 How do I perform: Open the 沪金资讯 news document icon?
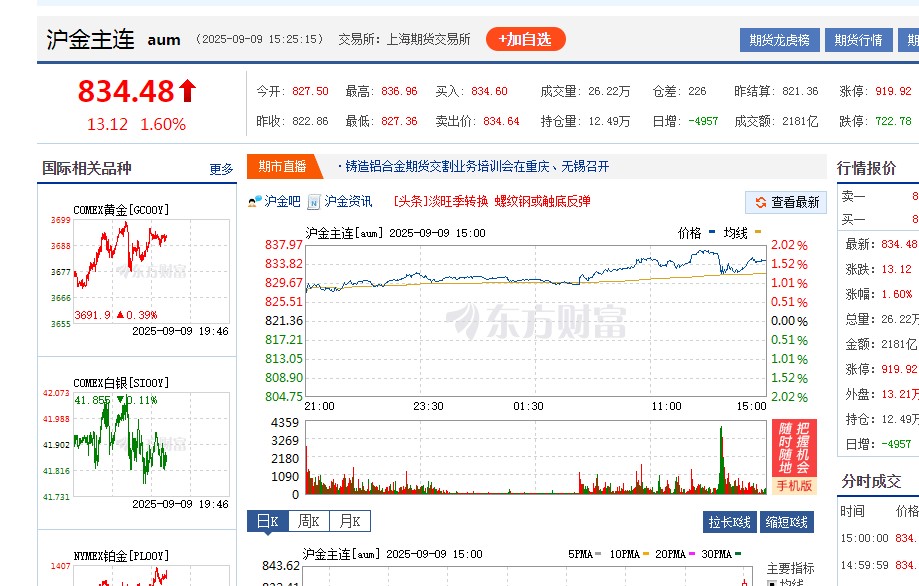314,202
